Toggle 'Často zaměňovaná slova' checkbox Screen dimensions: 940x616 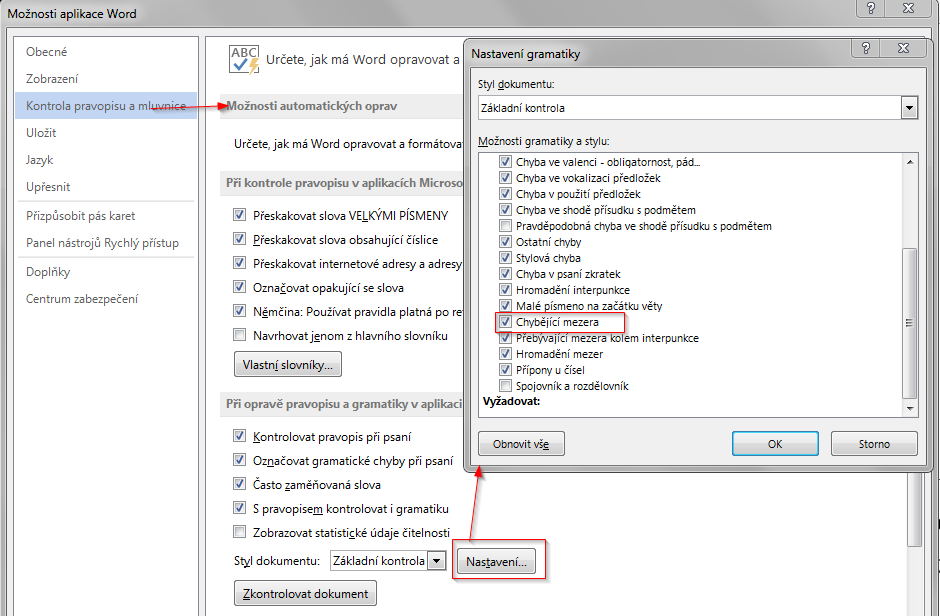[x=239, y=484]
